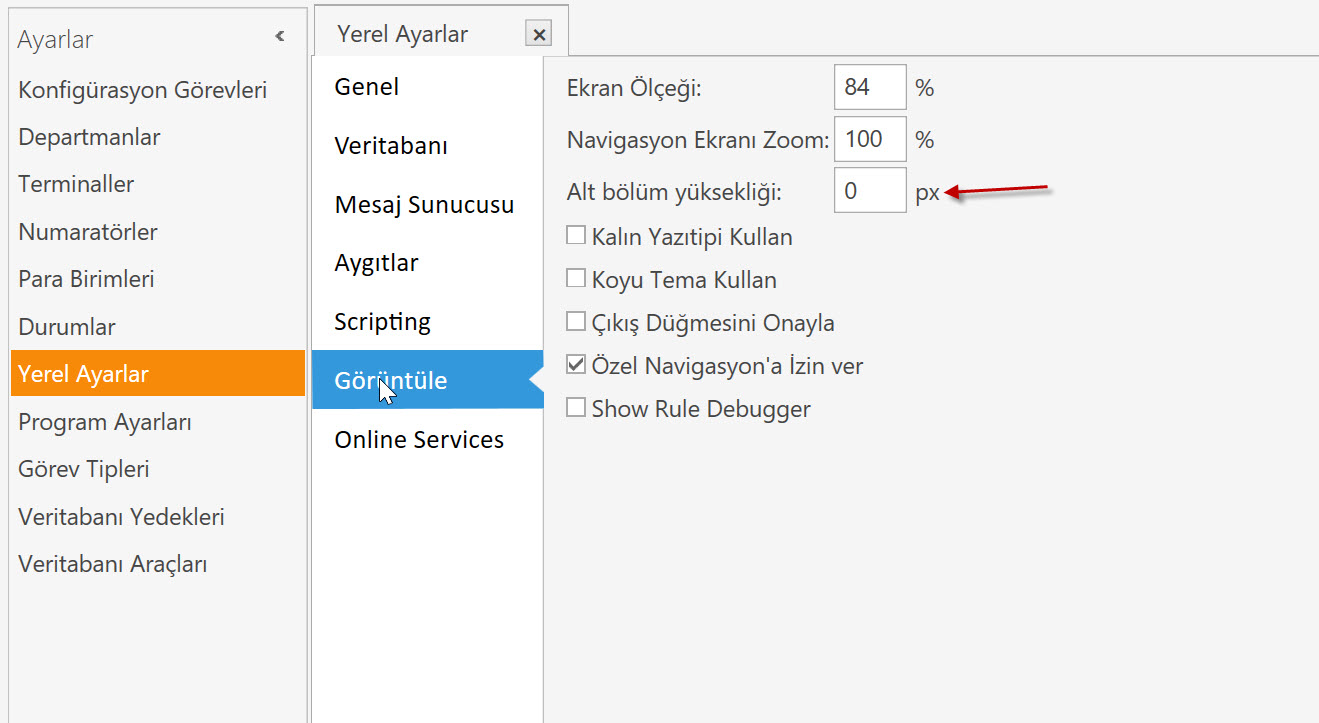Viewport: 1319px width, 723px height.
Task: Select the Mesaj Sunucusu tab
Action: [x=424, y=205]
